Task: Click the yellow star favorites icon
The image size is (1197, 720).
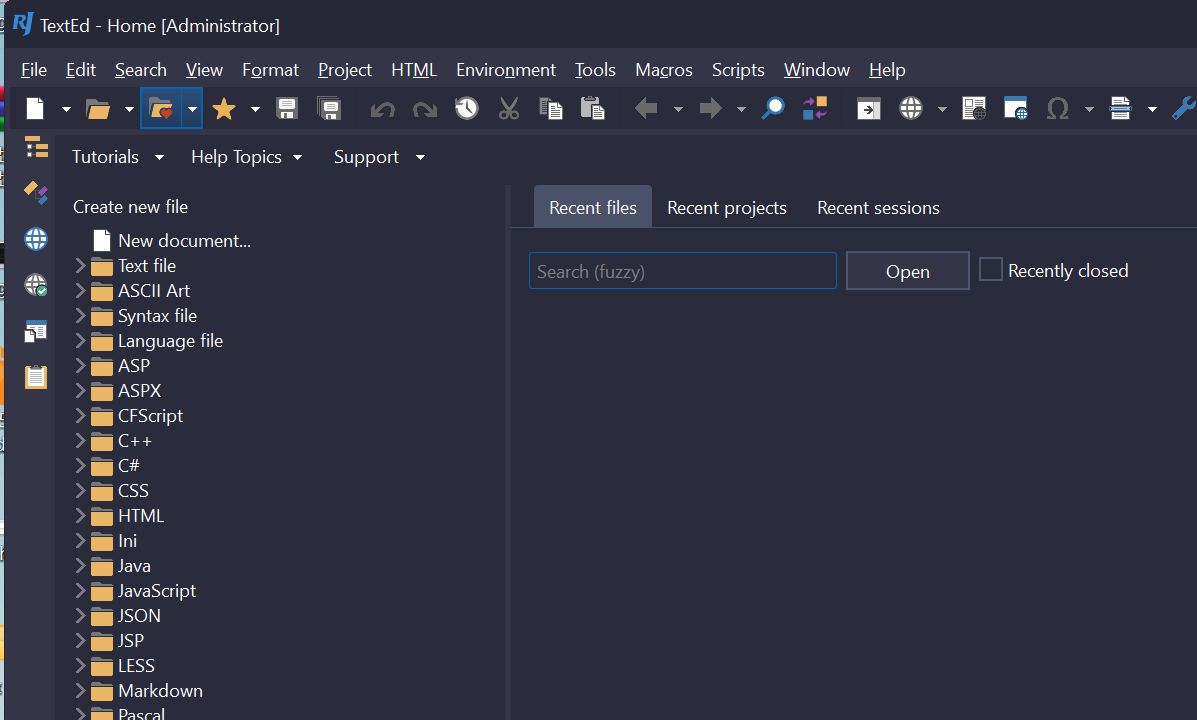Action: coord(224,108)
